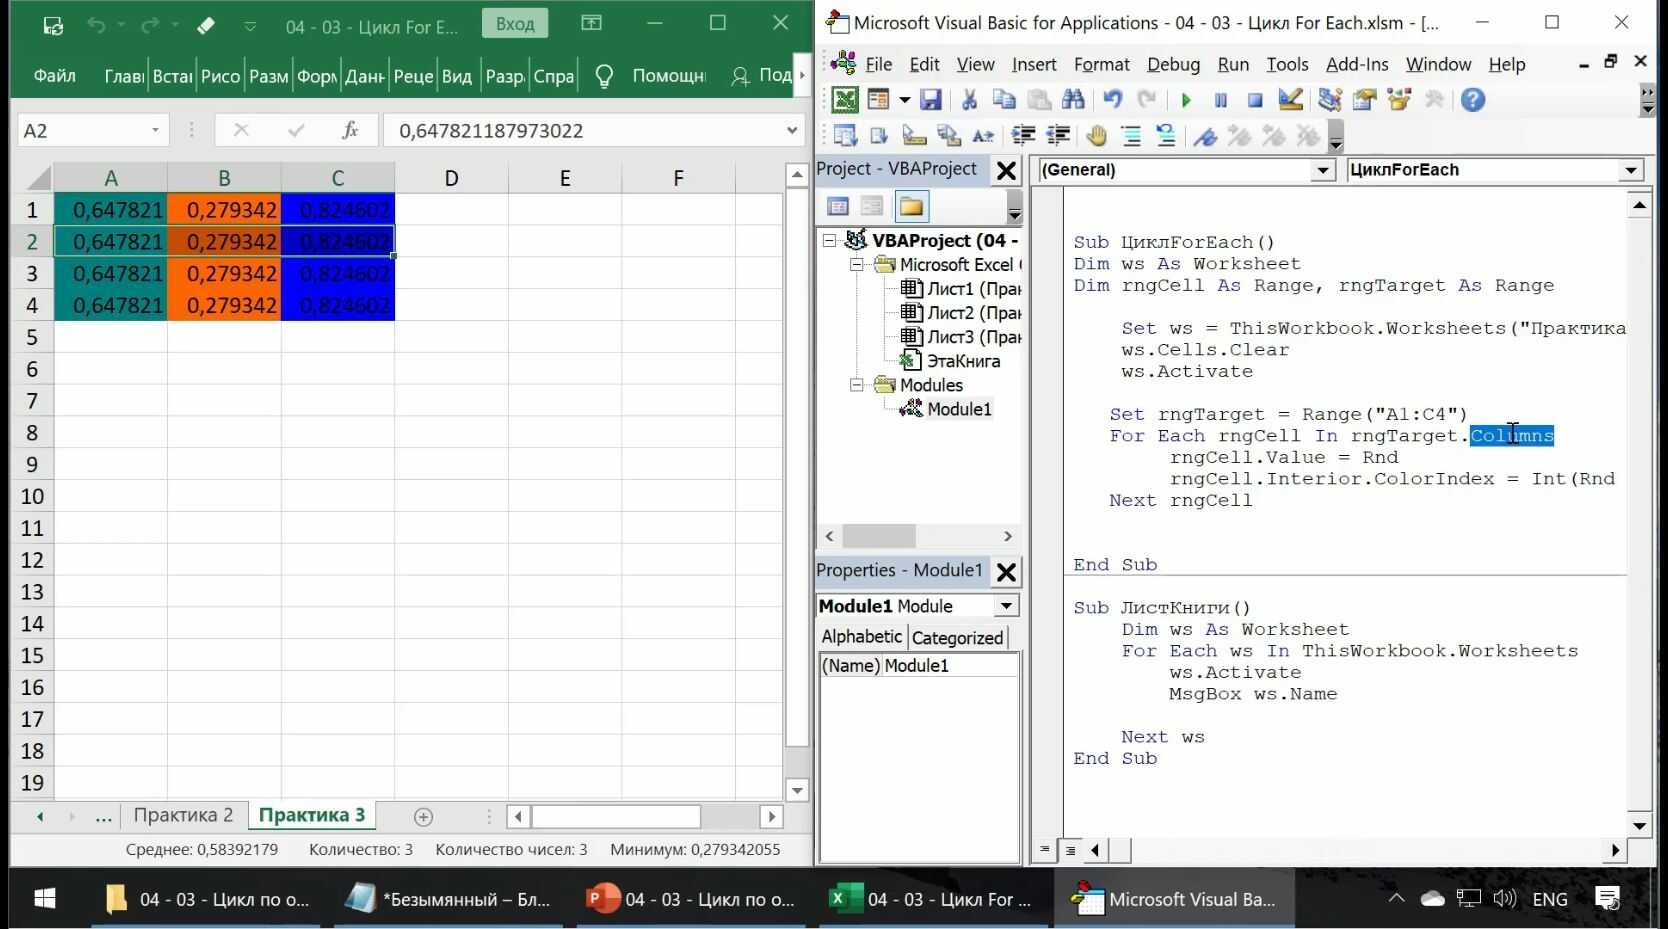Screen dimensions: 1668x929
Task: Click Quick Info icon in Edit toolbar
Action: (x=914, y=136)
